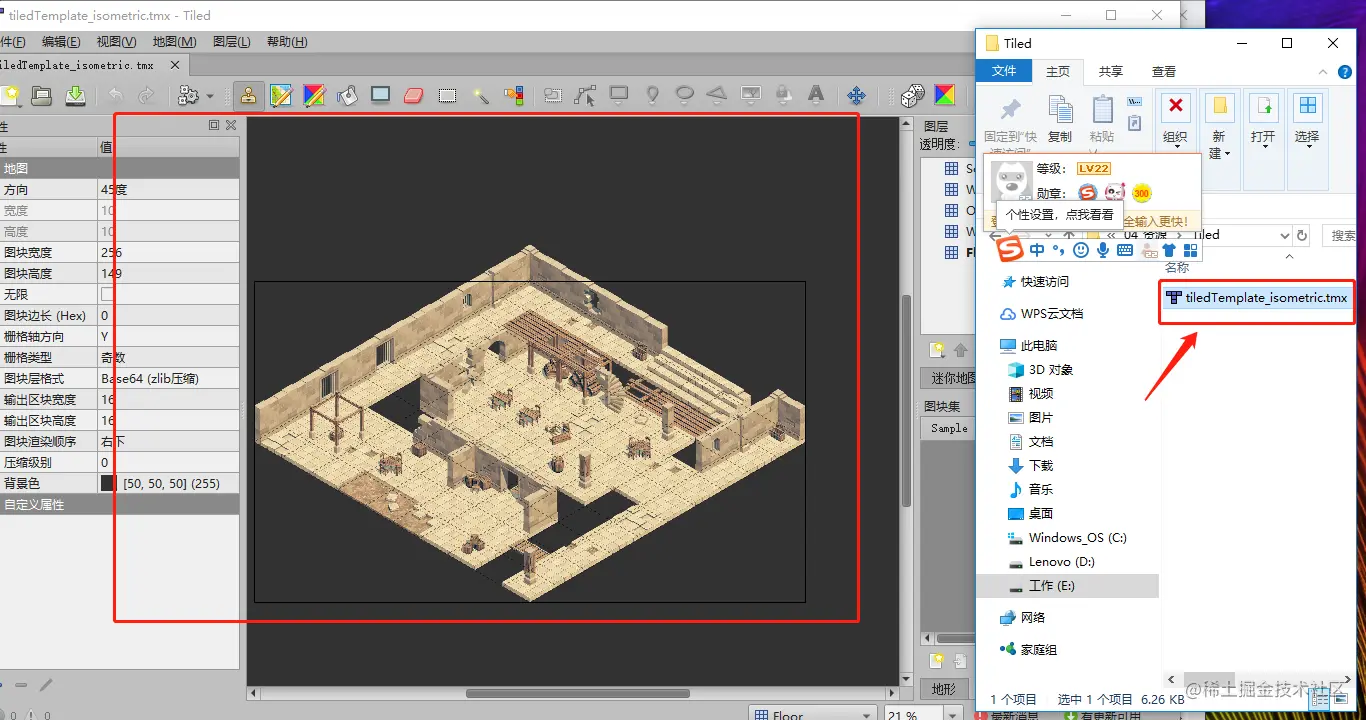This screenshot has width=1366, height=720.
Task: Open the 视图(V) menu
Action: pos(116,41)
